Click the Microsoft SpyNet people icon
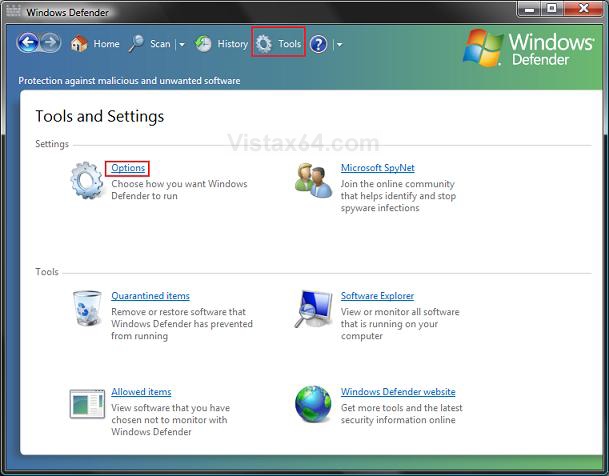The width and height of the screenshot is (609, 476). (x=313, y=180)
